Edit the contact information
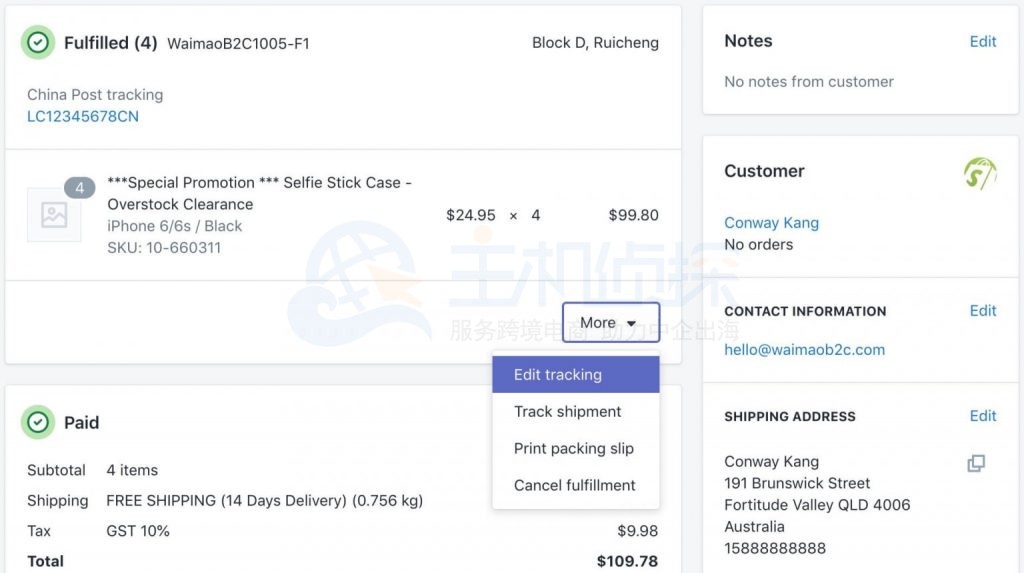The height and width of the screenshot is (573, 1024). (982, 311)
